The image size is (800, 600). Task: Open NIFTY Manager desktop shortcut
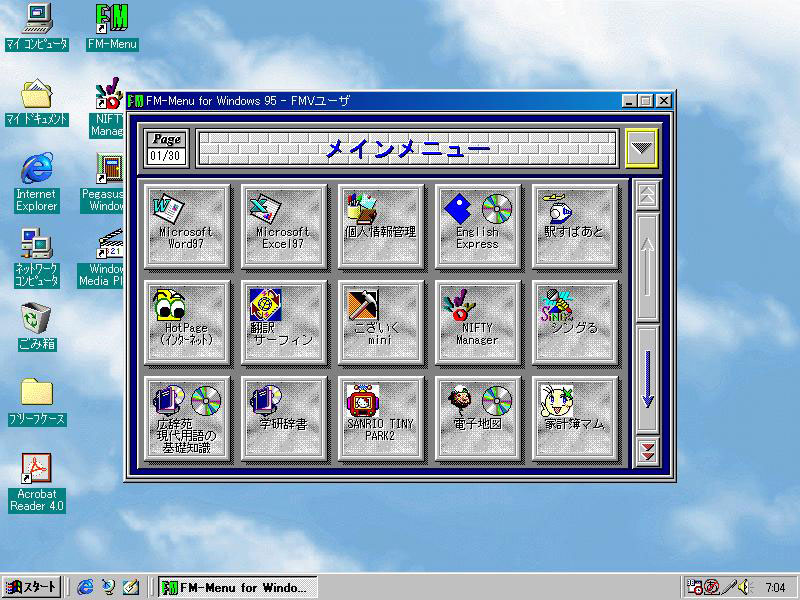[x=108, y=107]
